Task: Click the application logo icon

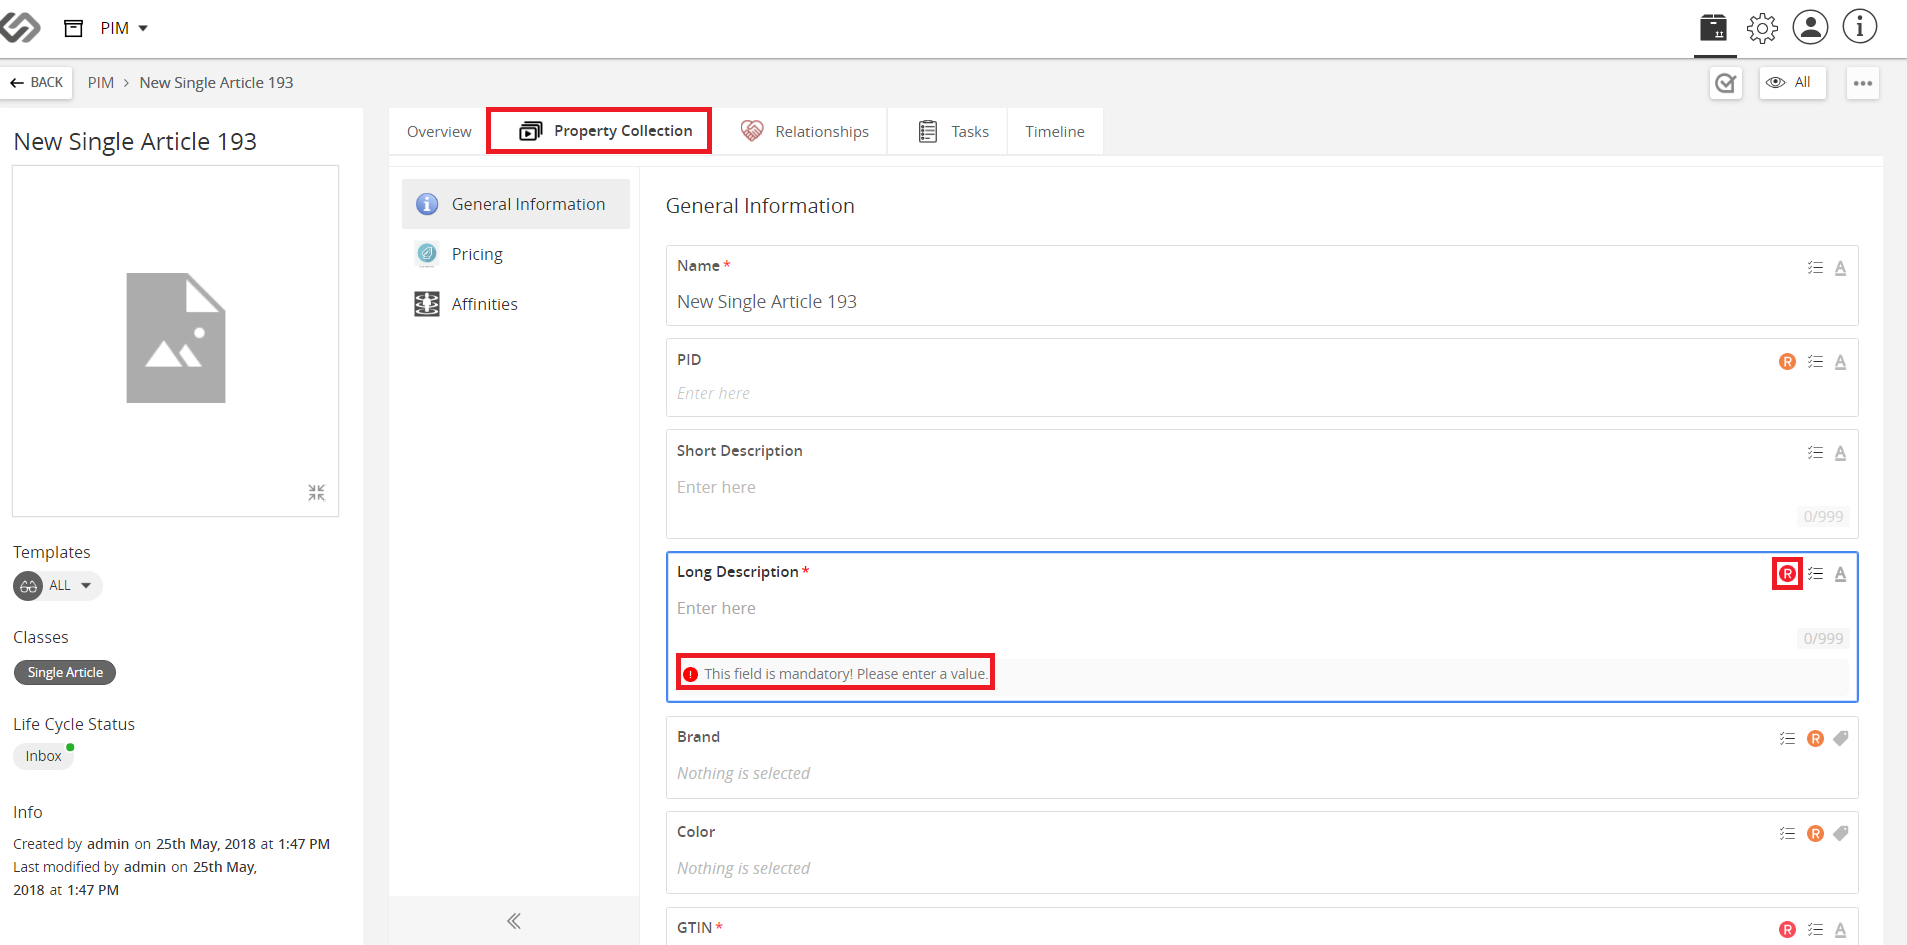Action: coord(19,27)
